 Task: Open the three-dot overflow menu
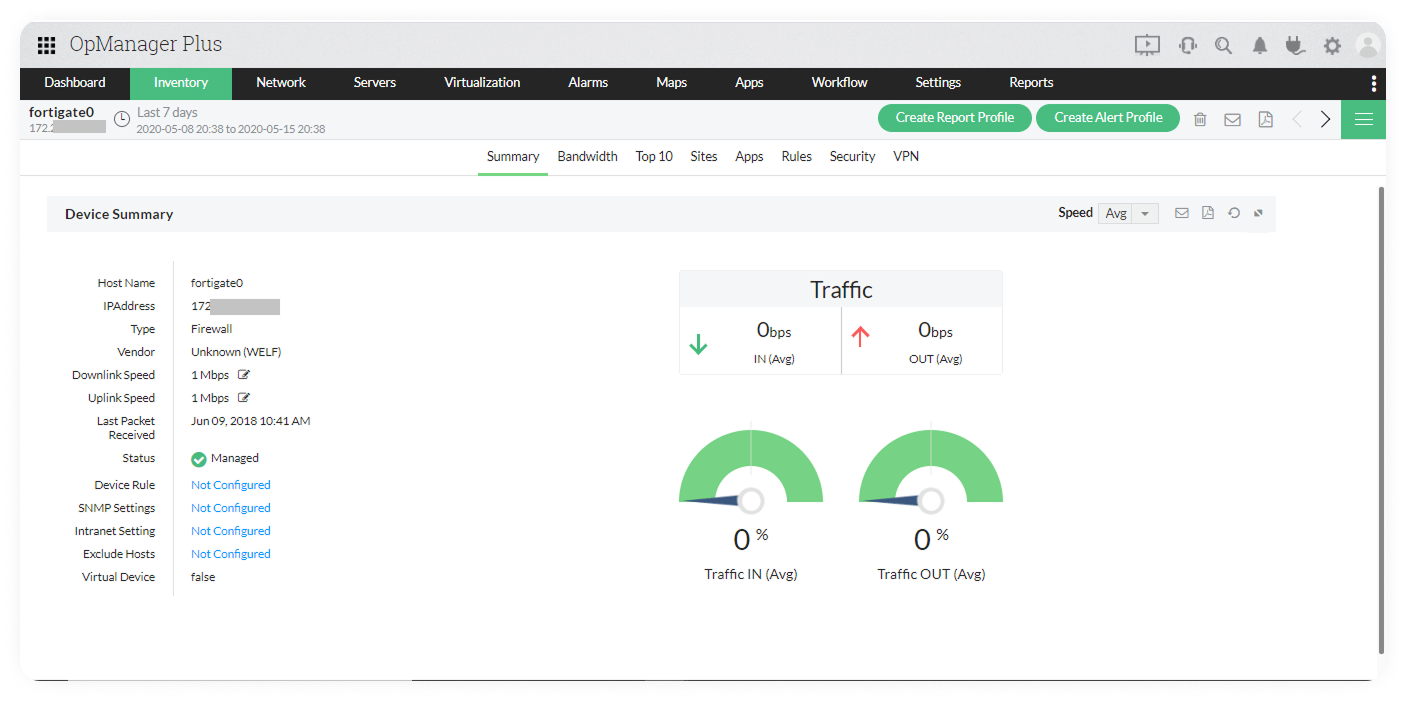tap(1373, 83)
